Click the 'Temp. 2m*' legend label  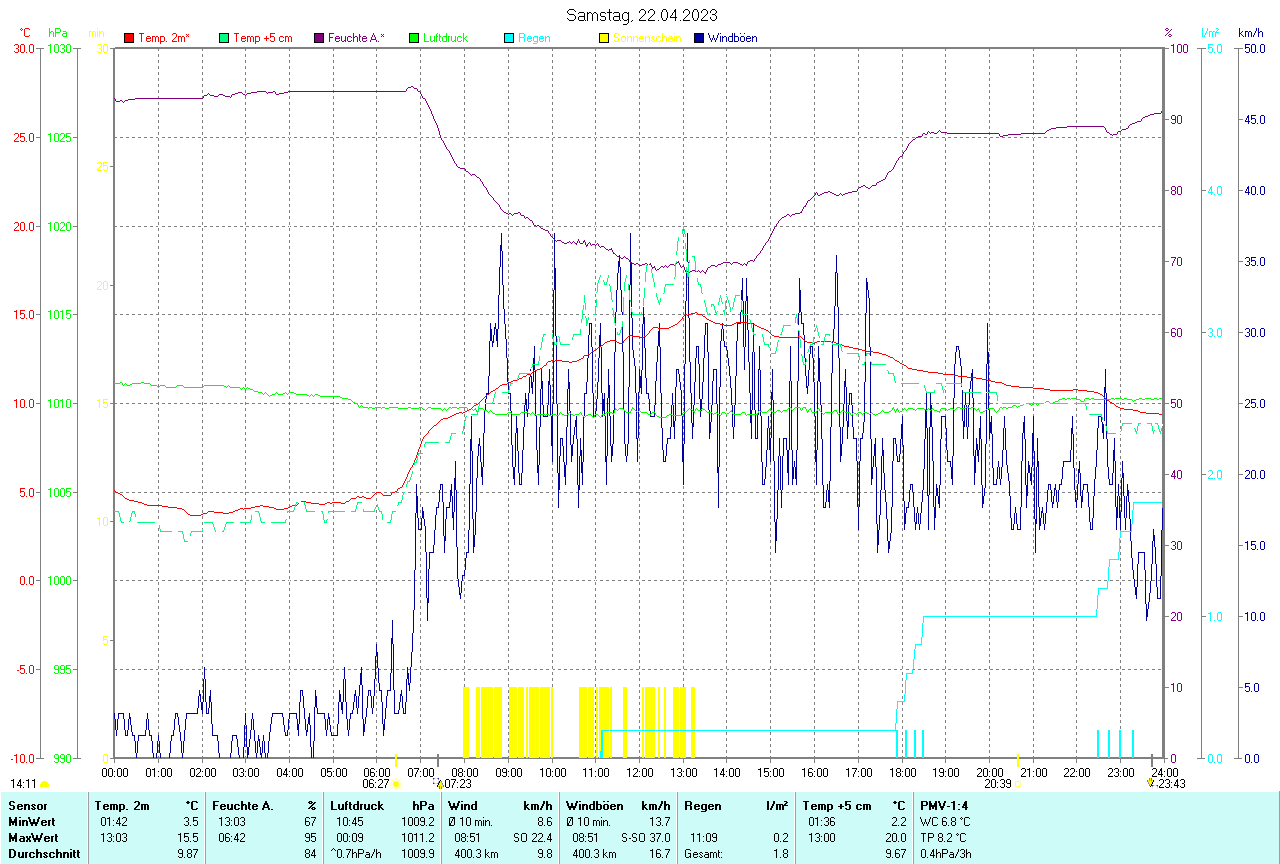[x=164, y=38]
